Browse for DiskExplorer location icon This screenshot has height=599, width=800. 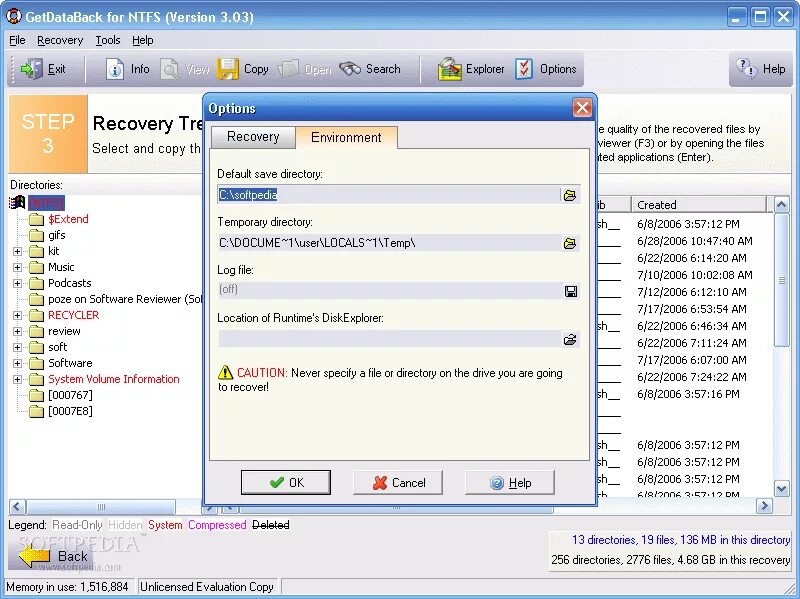point(570,339)
